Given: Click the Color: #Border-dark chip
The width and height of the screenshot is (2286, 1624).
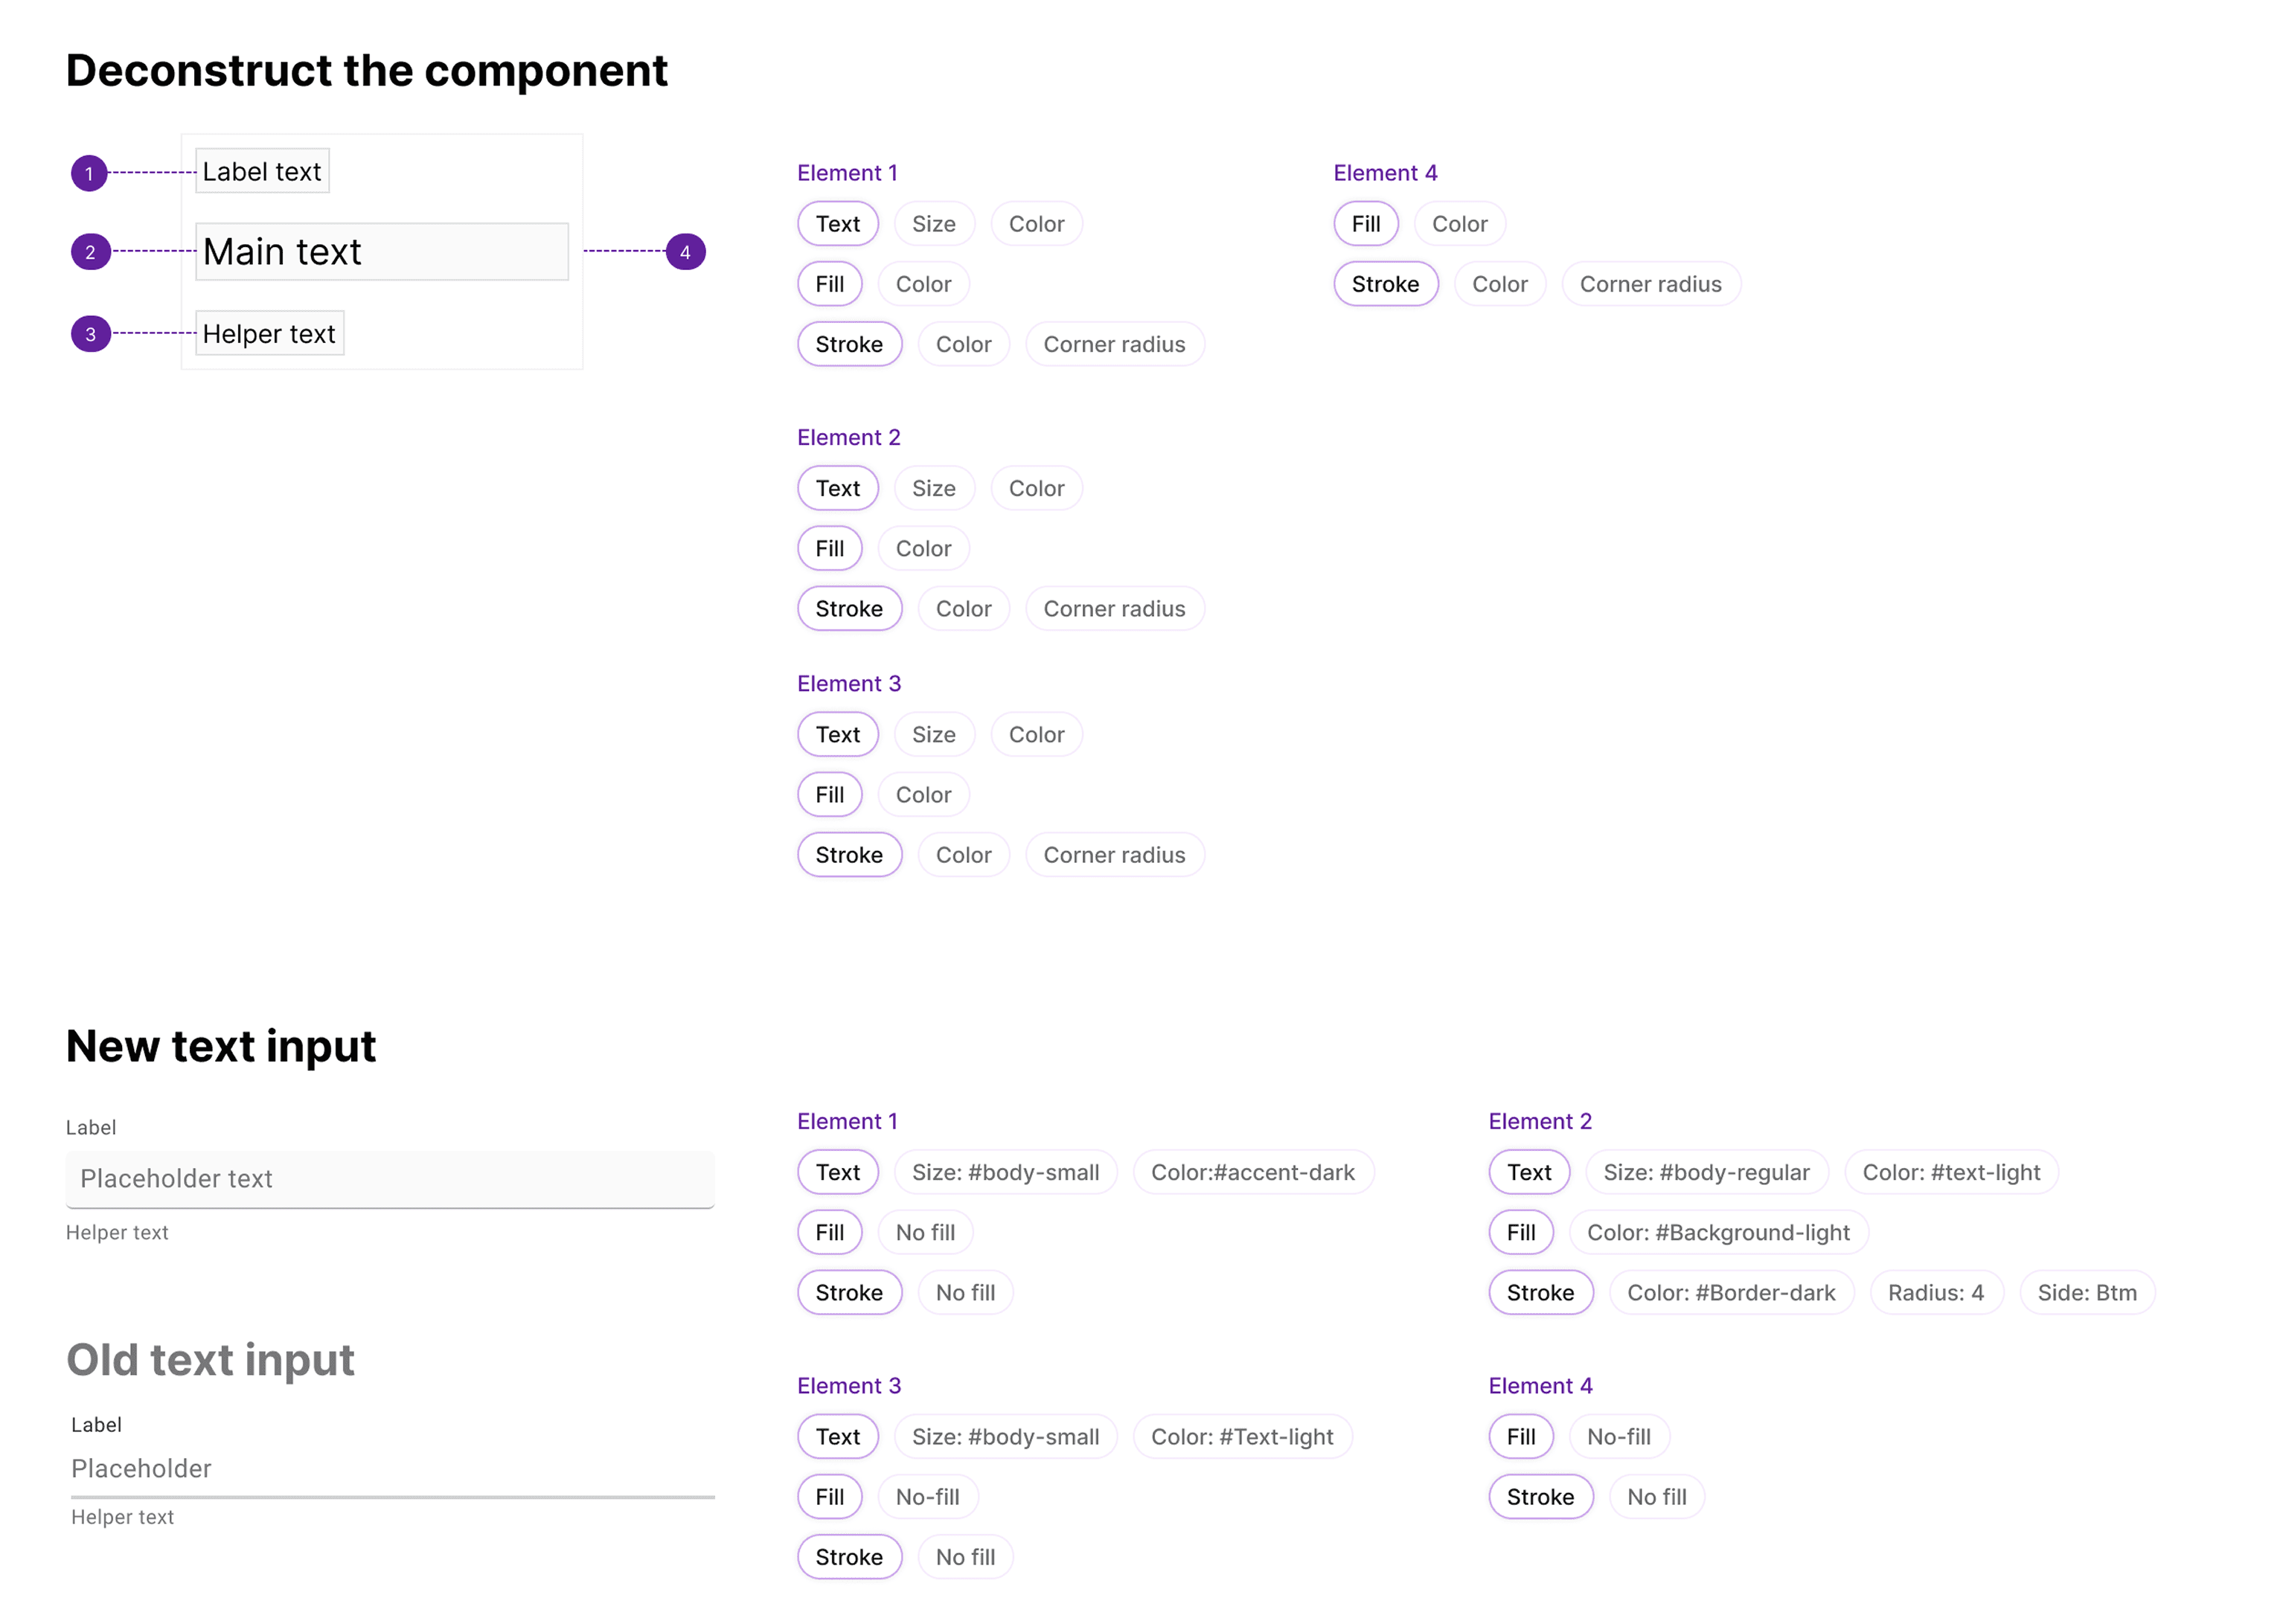Looking at the screenshot, I should pyautogui.click(x=1730, y=1292).
